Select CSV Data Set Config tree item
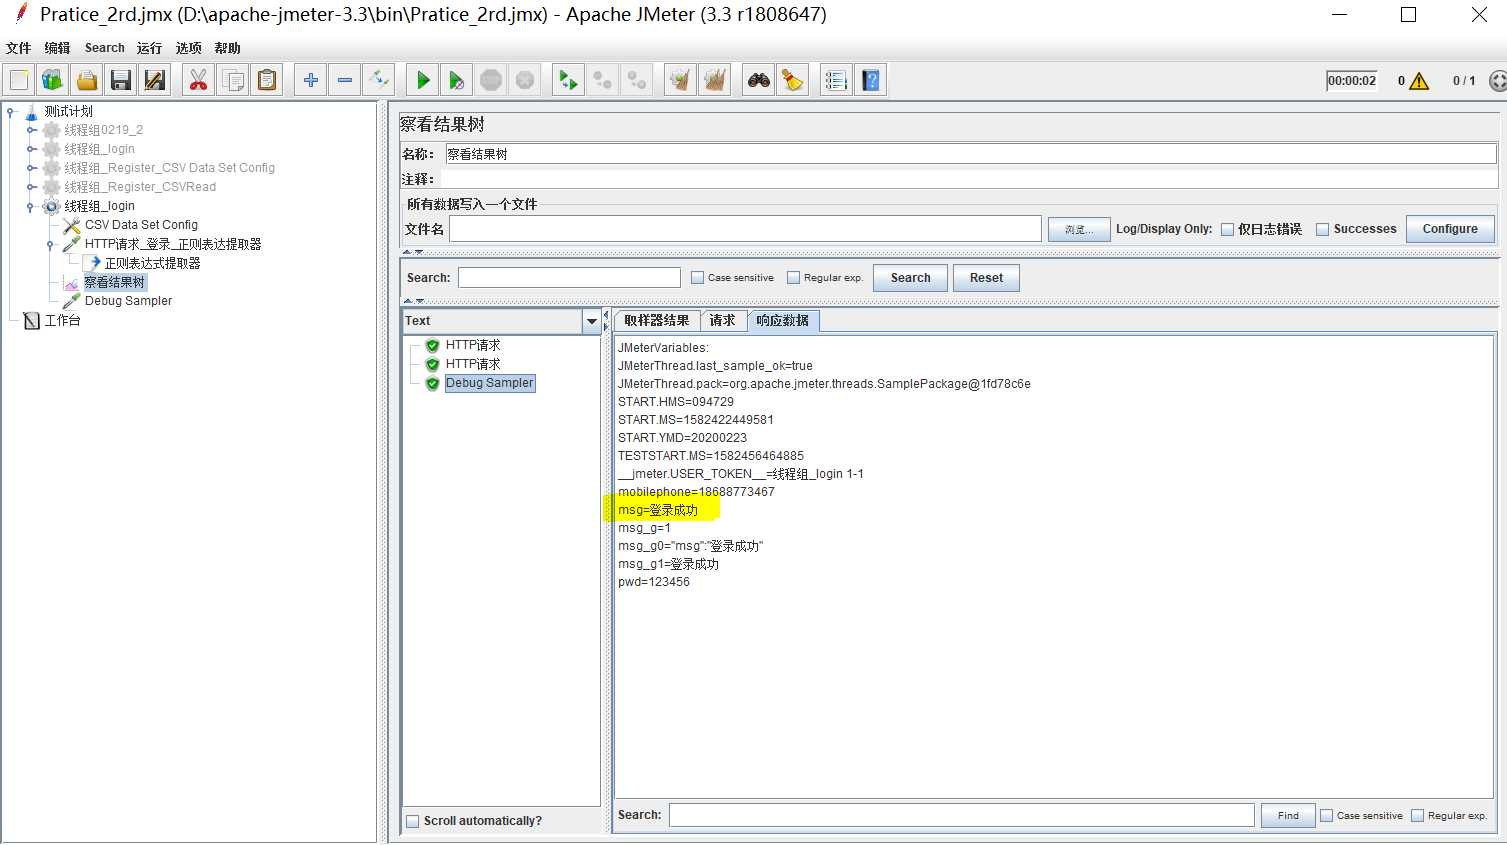Viewport: 1507px width, 845px height. tap(141, 225)
